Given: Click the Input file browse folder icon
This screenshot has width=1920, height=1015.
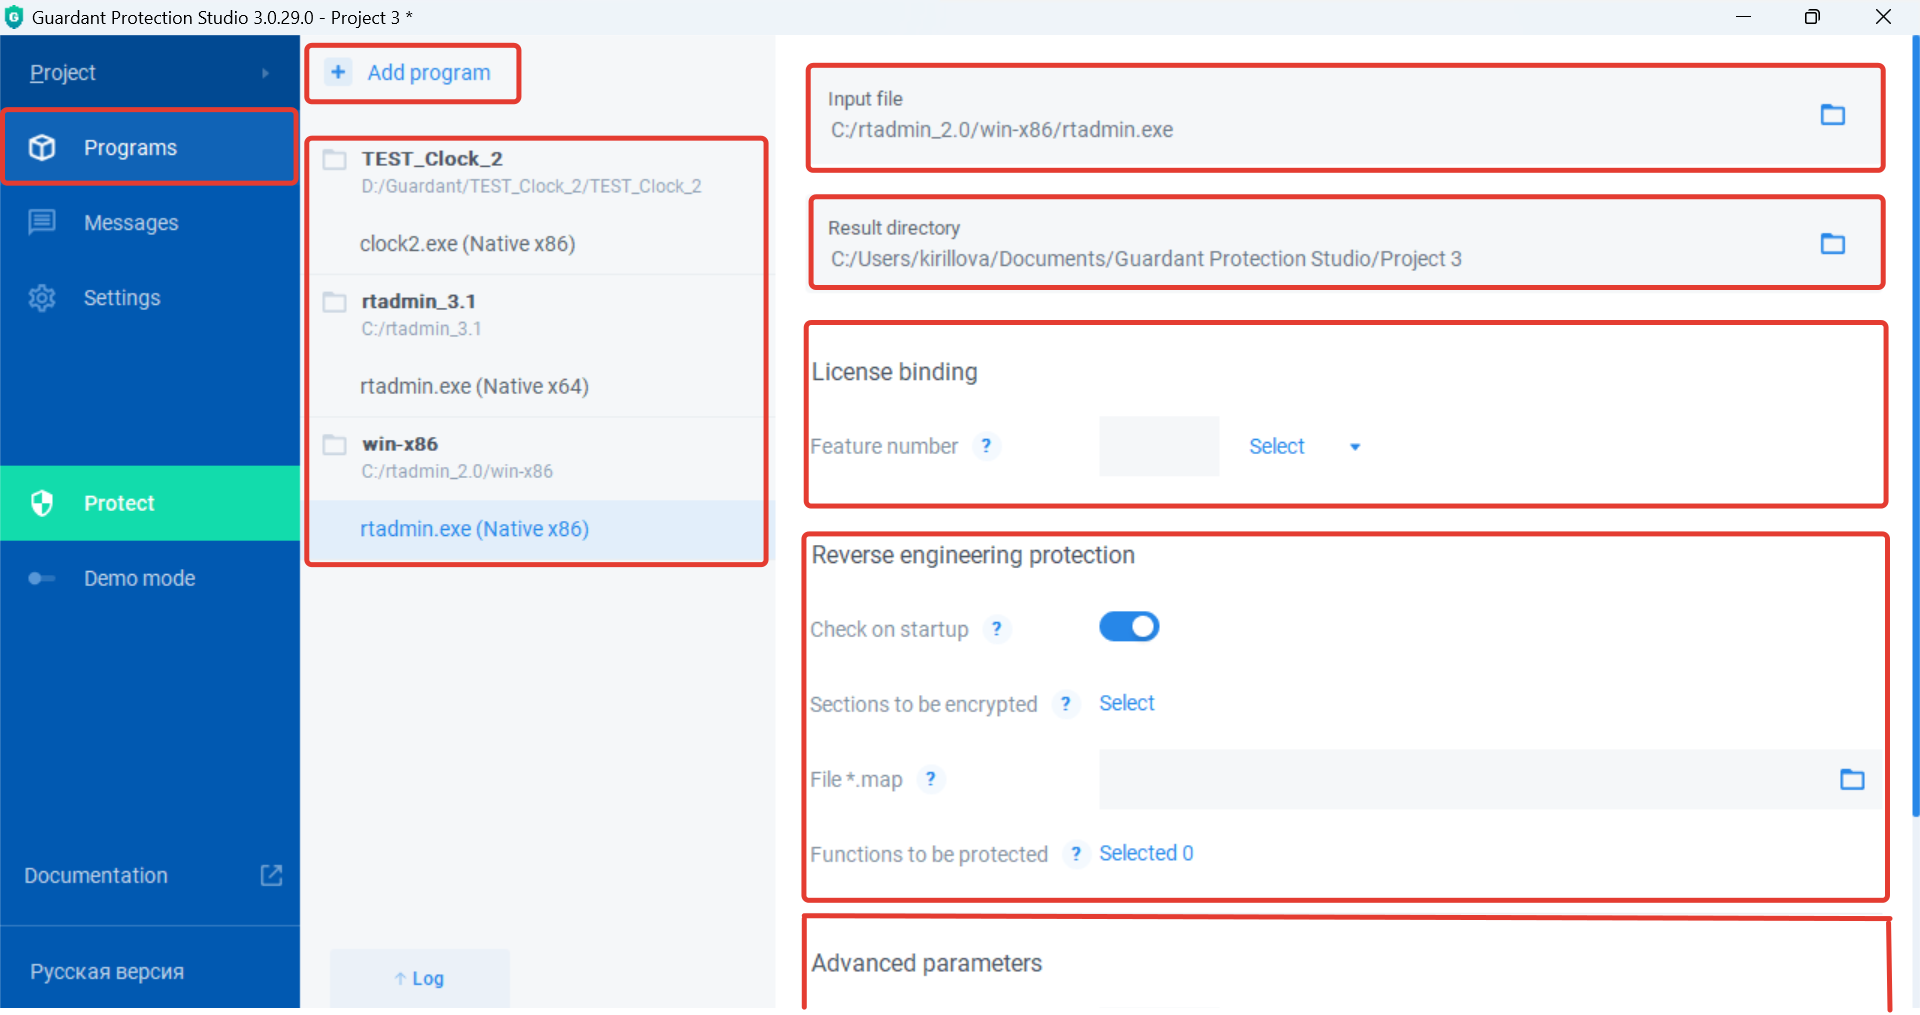Looking at the screenshot, I should click(x=1832, y=115).
